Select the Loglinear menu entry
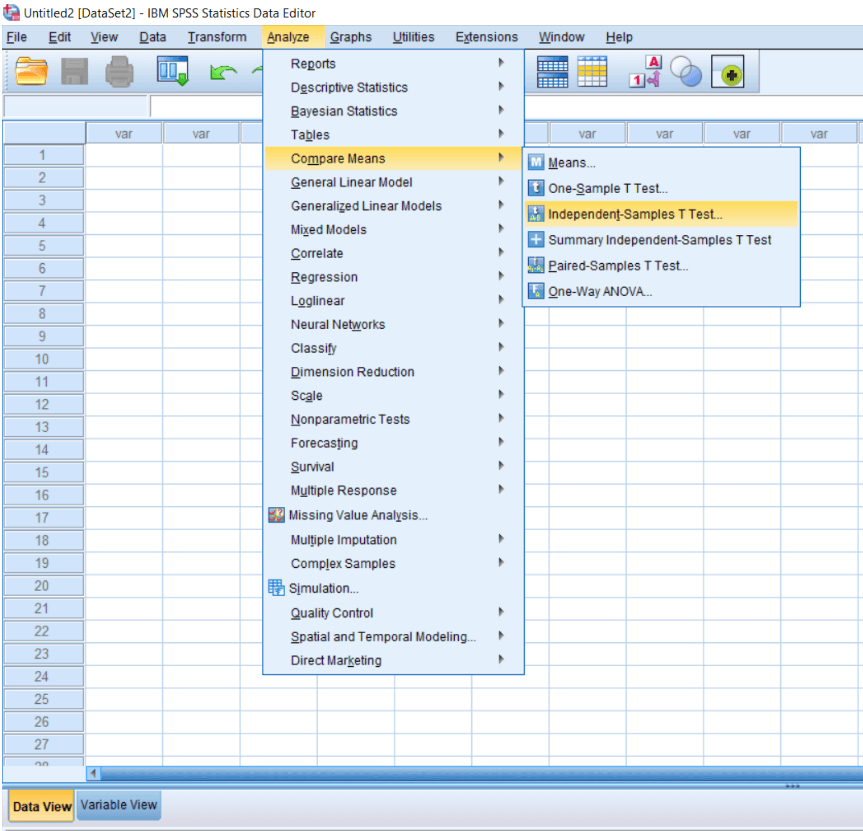 point(393,300)
